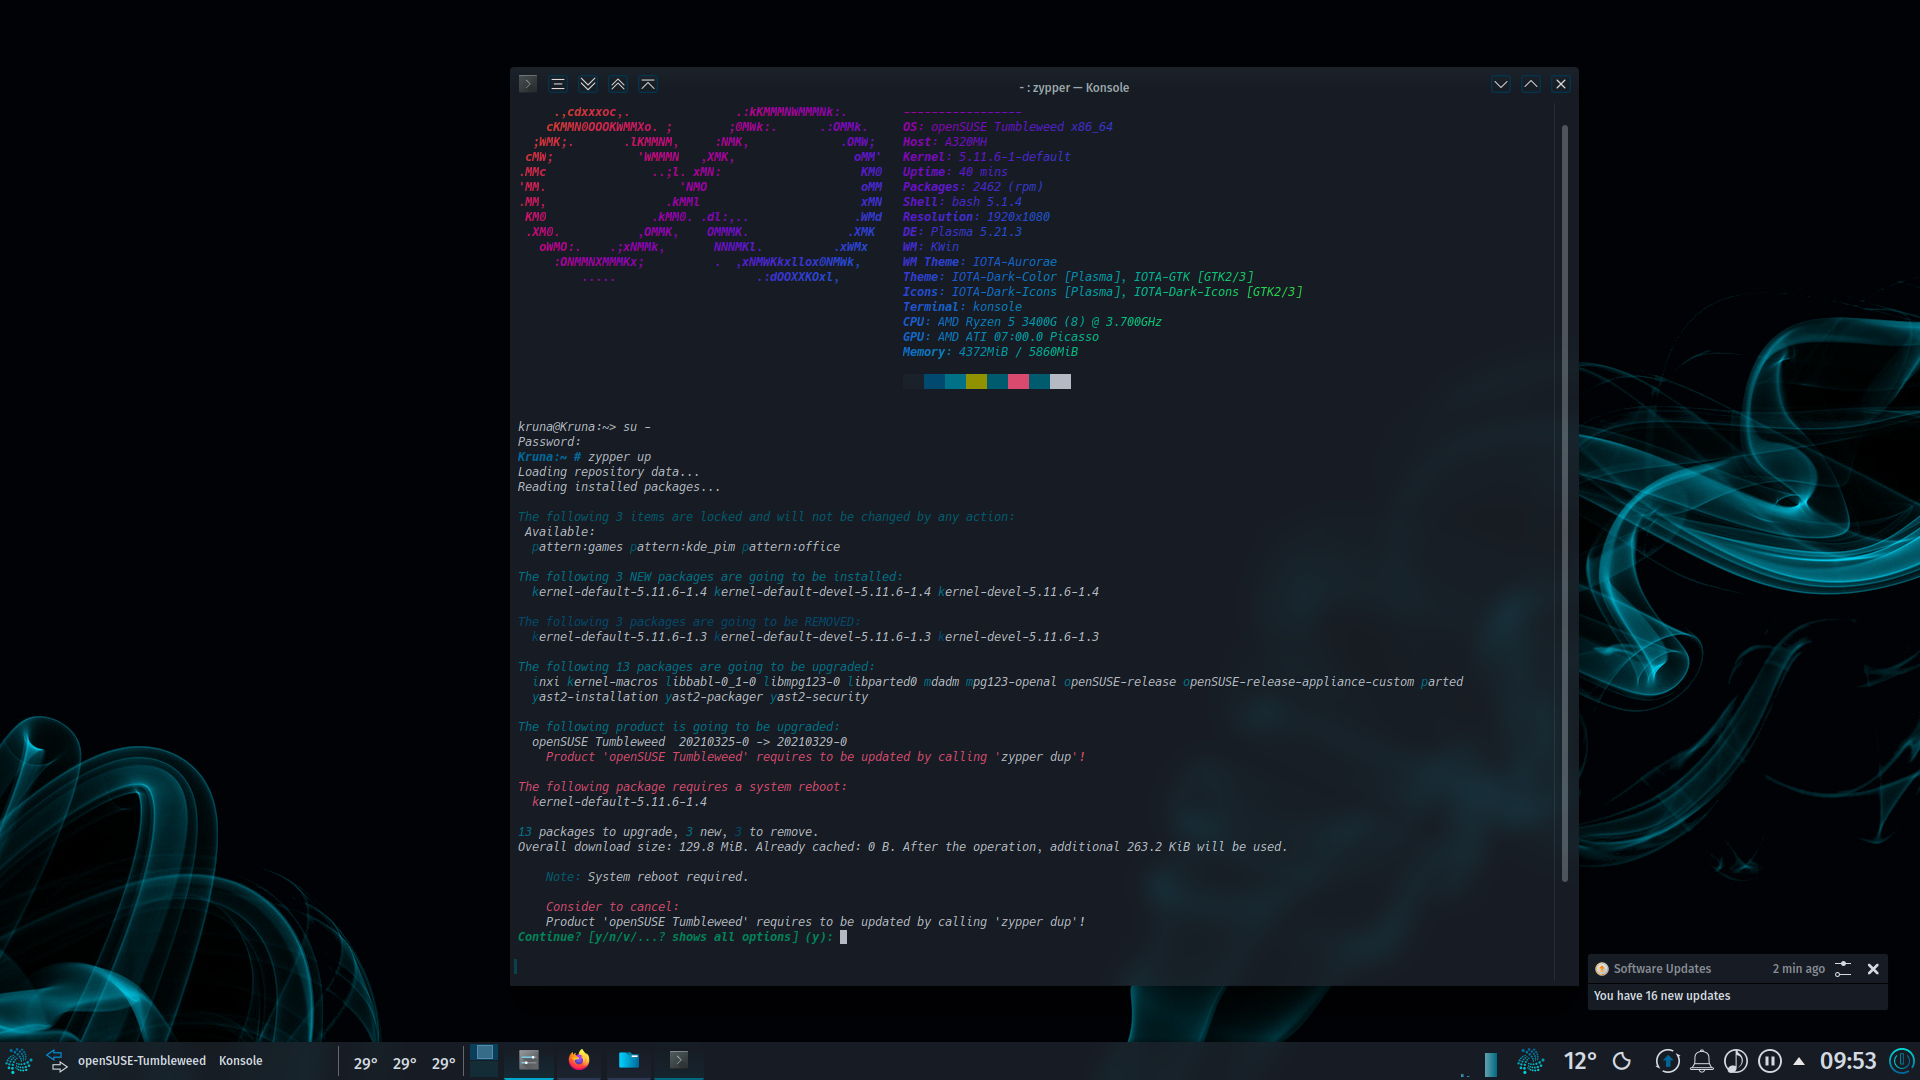The width and height of the screenshot is (1920, 1080).
Task: Click the 'Overall download size: 129.8 MiB' line
Action: [x=902, y=847]
